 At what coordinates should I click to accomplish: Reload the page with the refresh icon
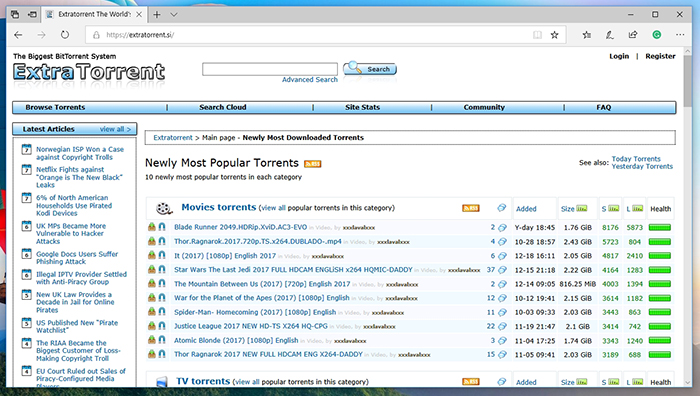[x=65, y=35]
